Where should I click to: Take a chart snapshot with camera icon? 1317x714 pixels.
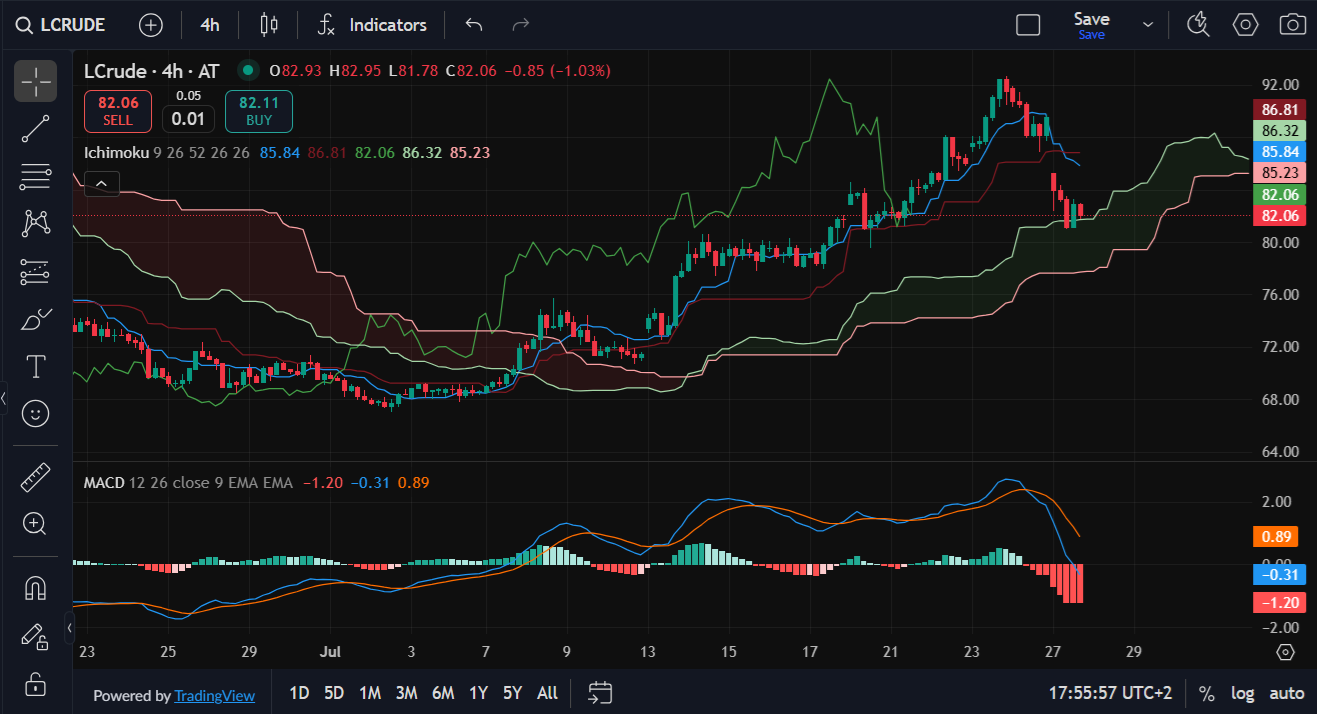[x=1293, y=25]
